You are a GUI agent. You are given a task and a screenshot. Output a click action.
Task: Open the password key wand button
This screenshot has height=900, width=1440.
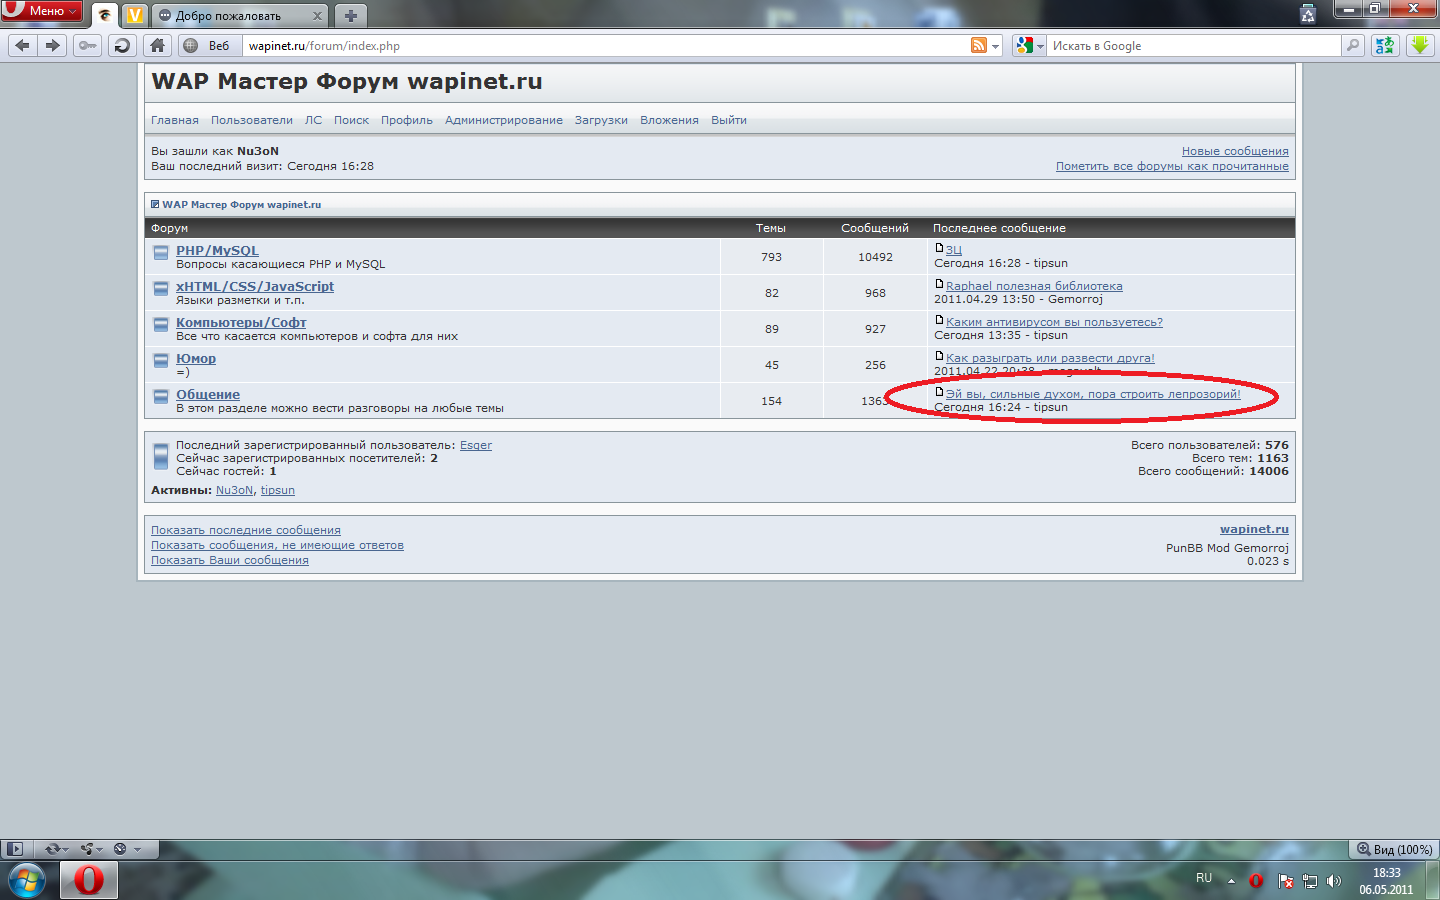pos(88,45)
